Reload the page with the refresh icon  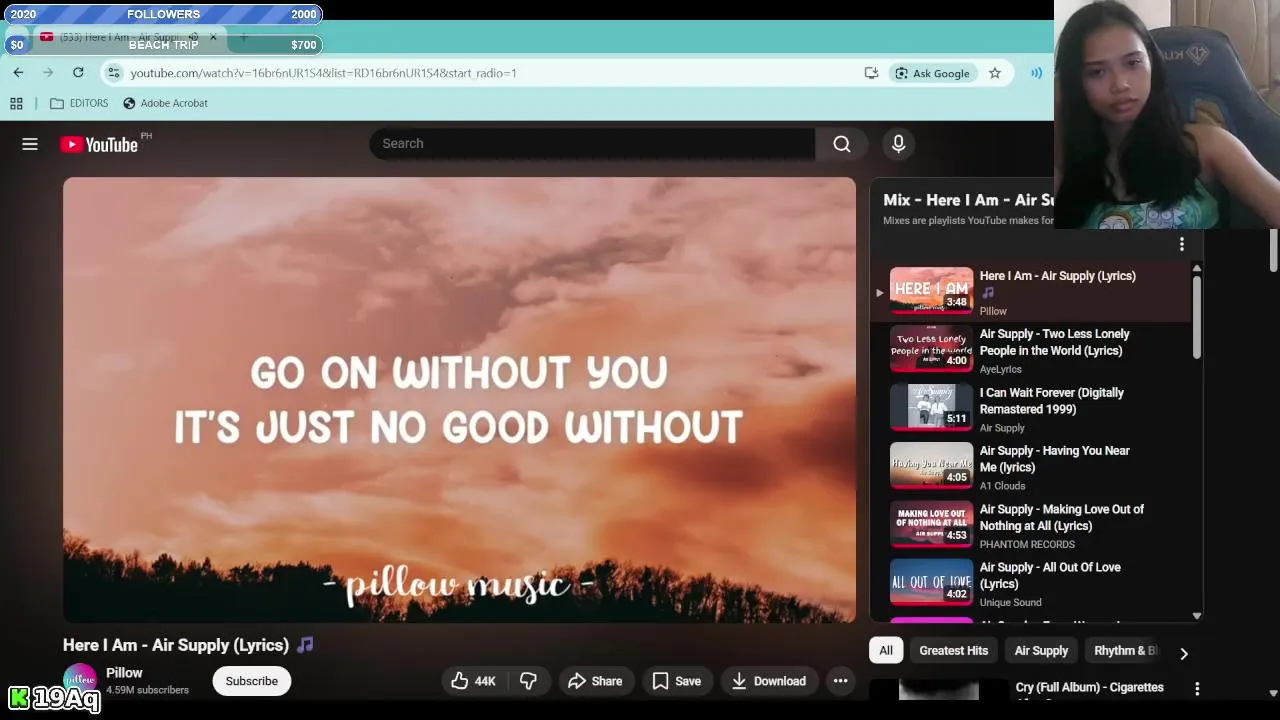pyautogui.click(x=78, y=73)
